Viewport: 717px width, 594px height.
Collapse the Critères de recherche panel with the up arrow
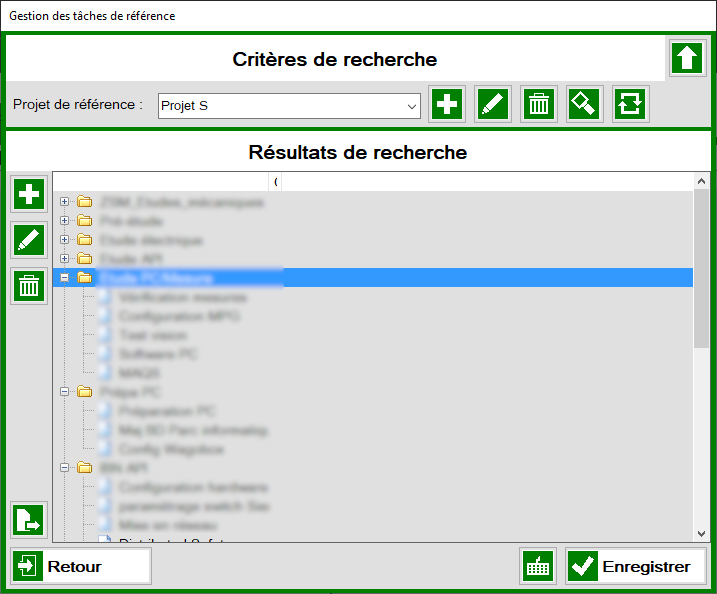pos(687,58)
